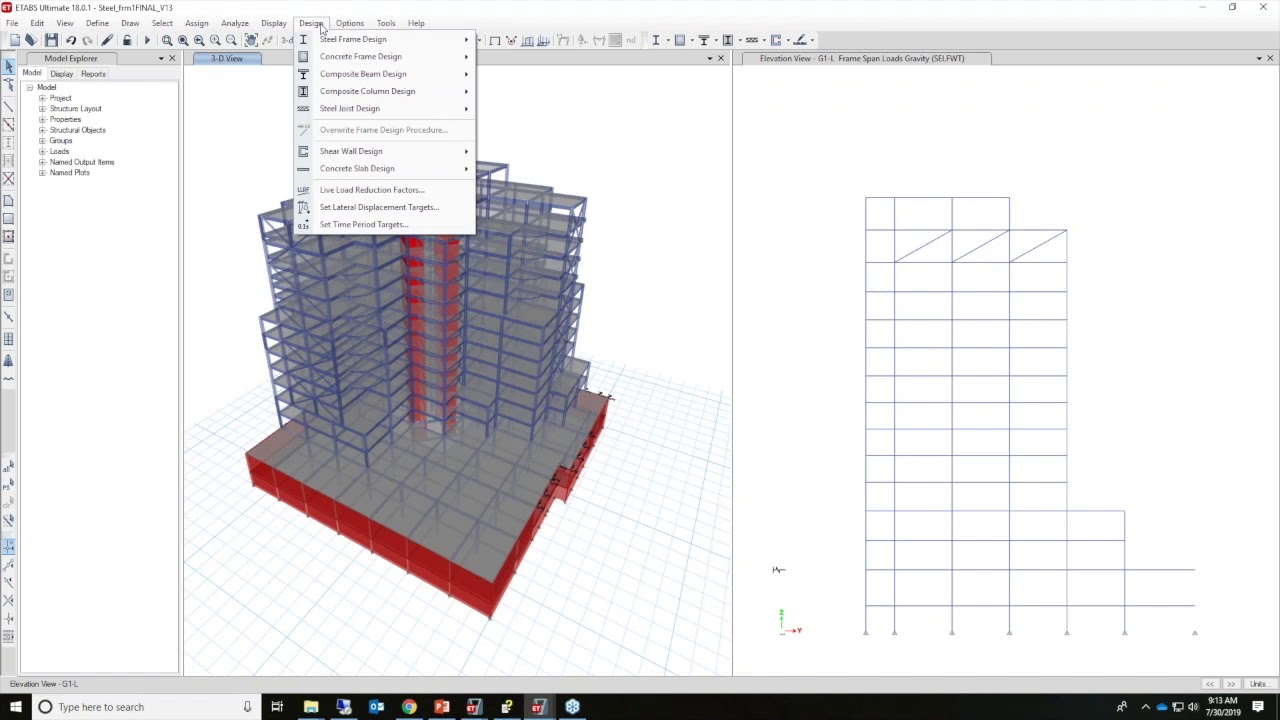Image resolution: width=1280 pixels, height=720 pixels.
Task: Expand the Project tree node
Action: [x=42, y=98]
